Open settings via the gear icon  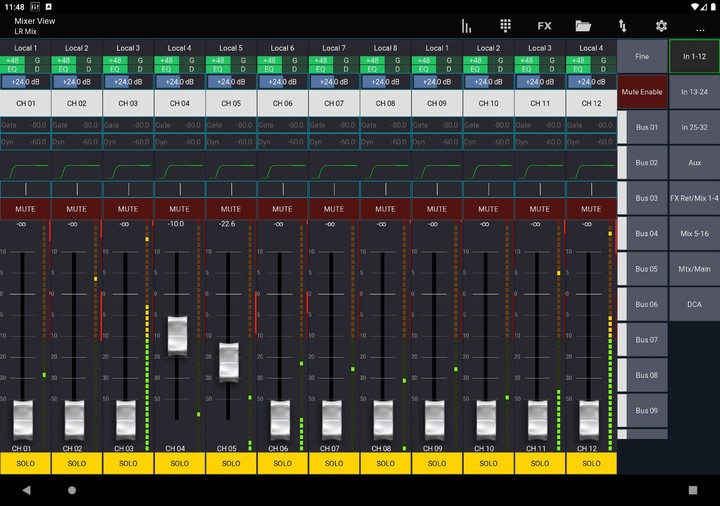[661, 26]
